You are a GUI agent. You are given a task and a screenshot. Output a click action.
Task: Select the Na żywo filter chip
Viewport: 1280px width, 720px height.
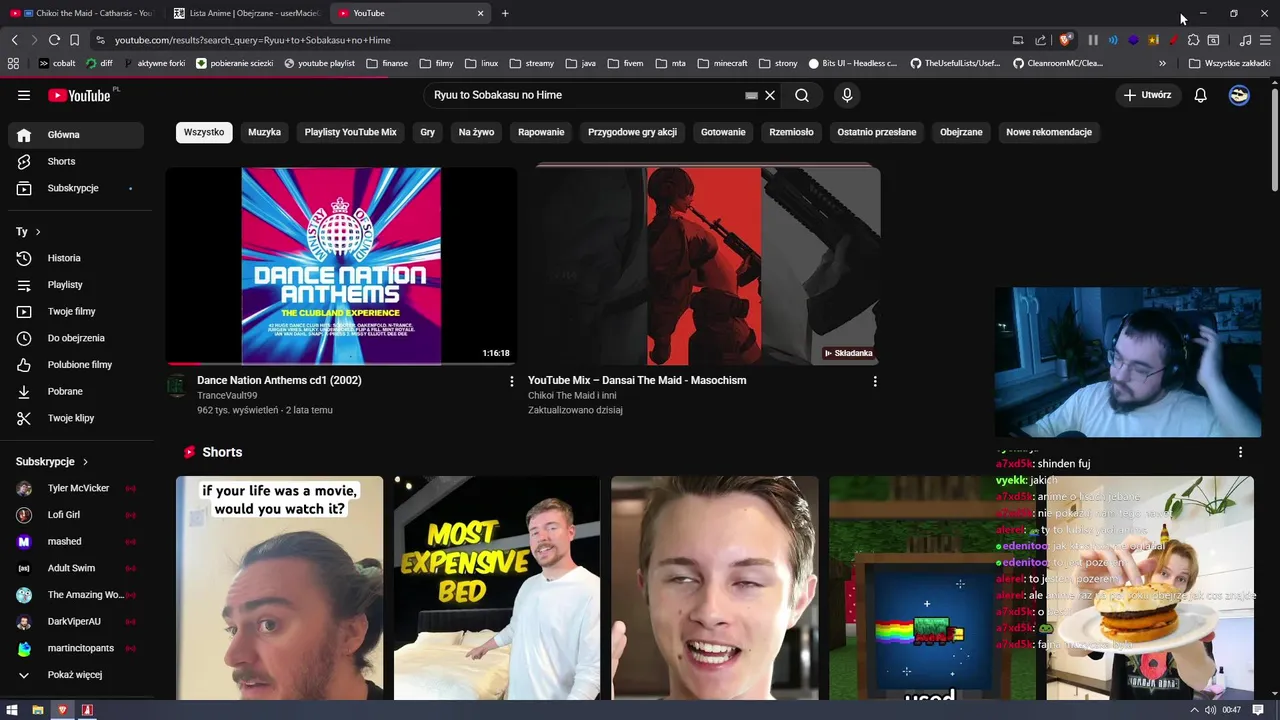(476, 132)
